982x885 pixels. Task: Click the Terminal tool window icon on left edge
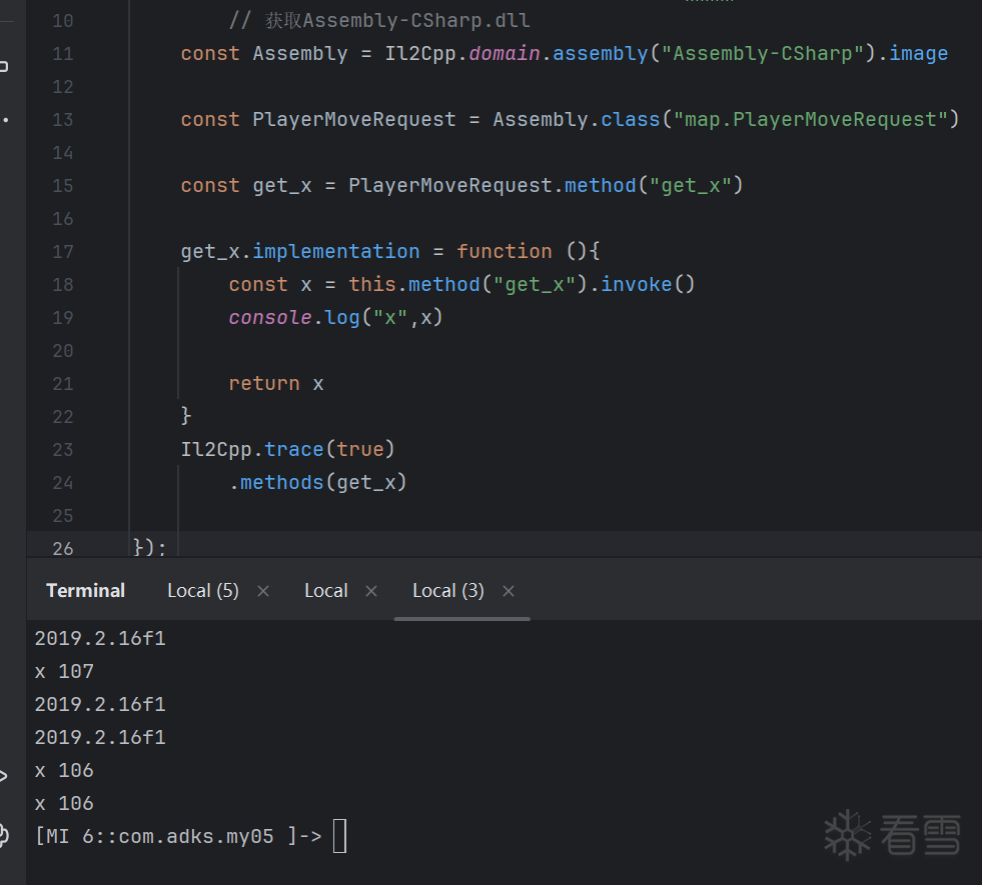tap(4, 775)
